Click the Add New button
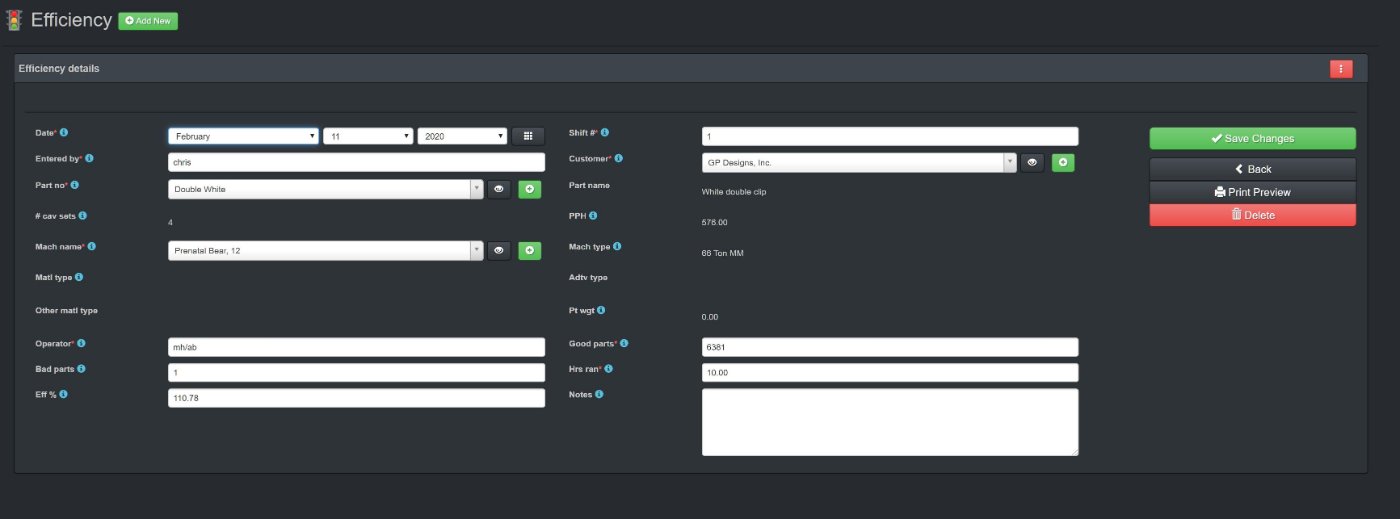The image size is (1400, 519). [148, 21]
